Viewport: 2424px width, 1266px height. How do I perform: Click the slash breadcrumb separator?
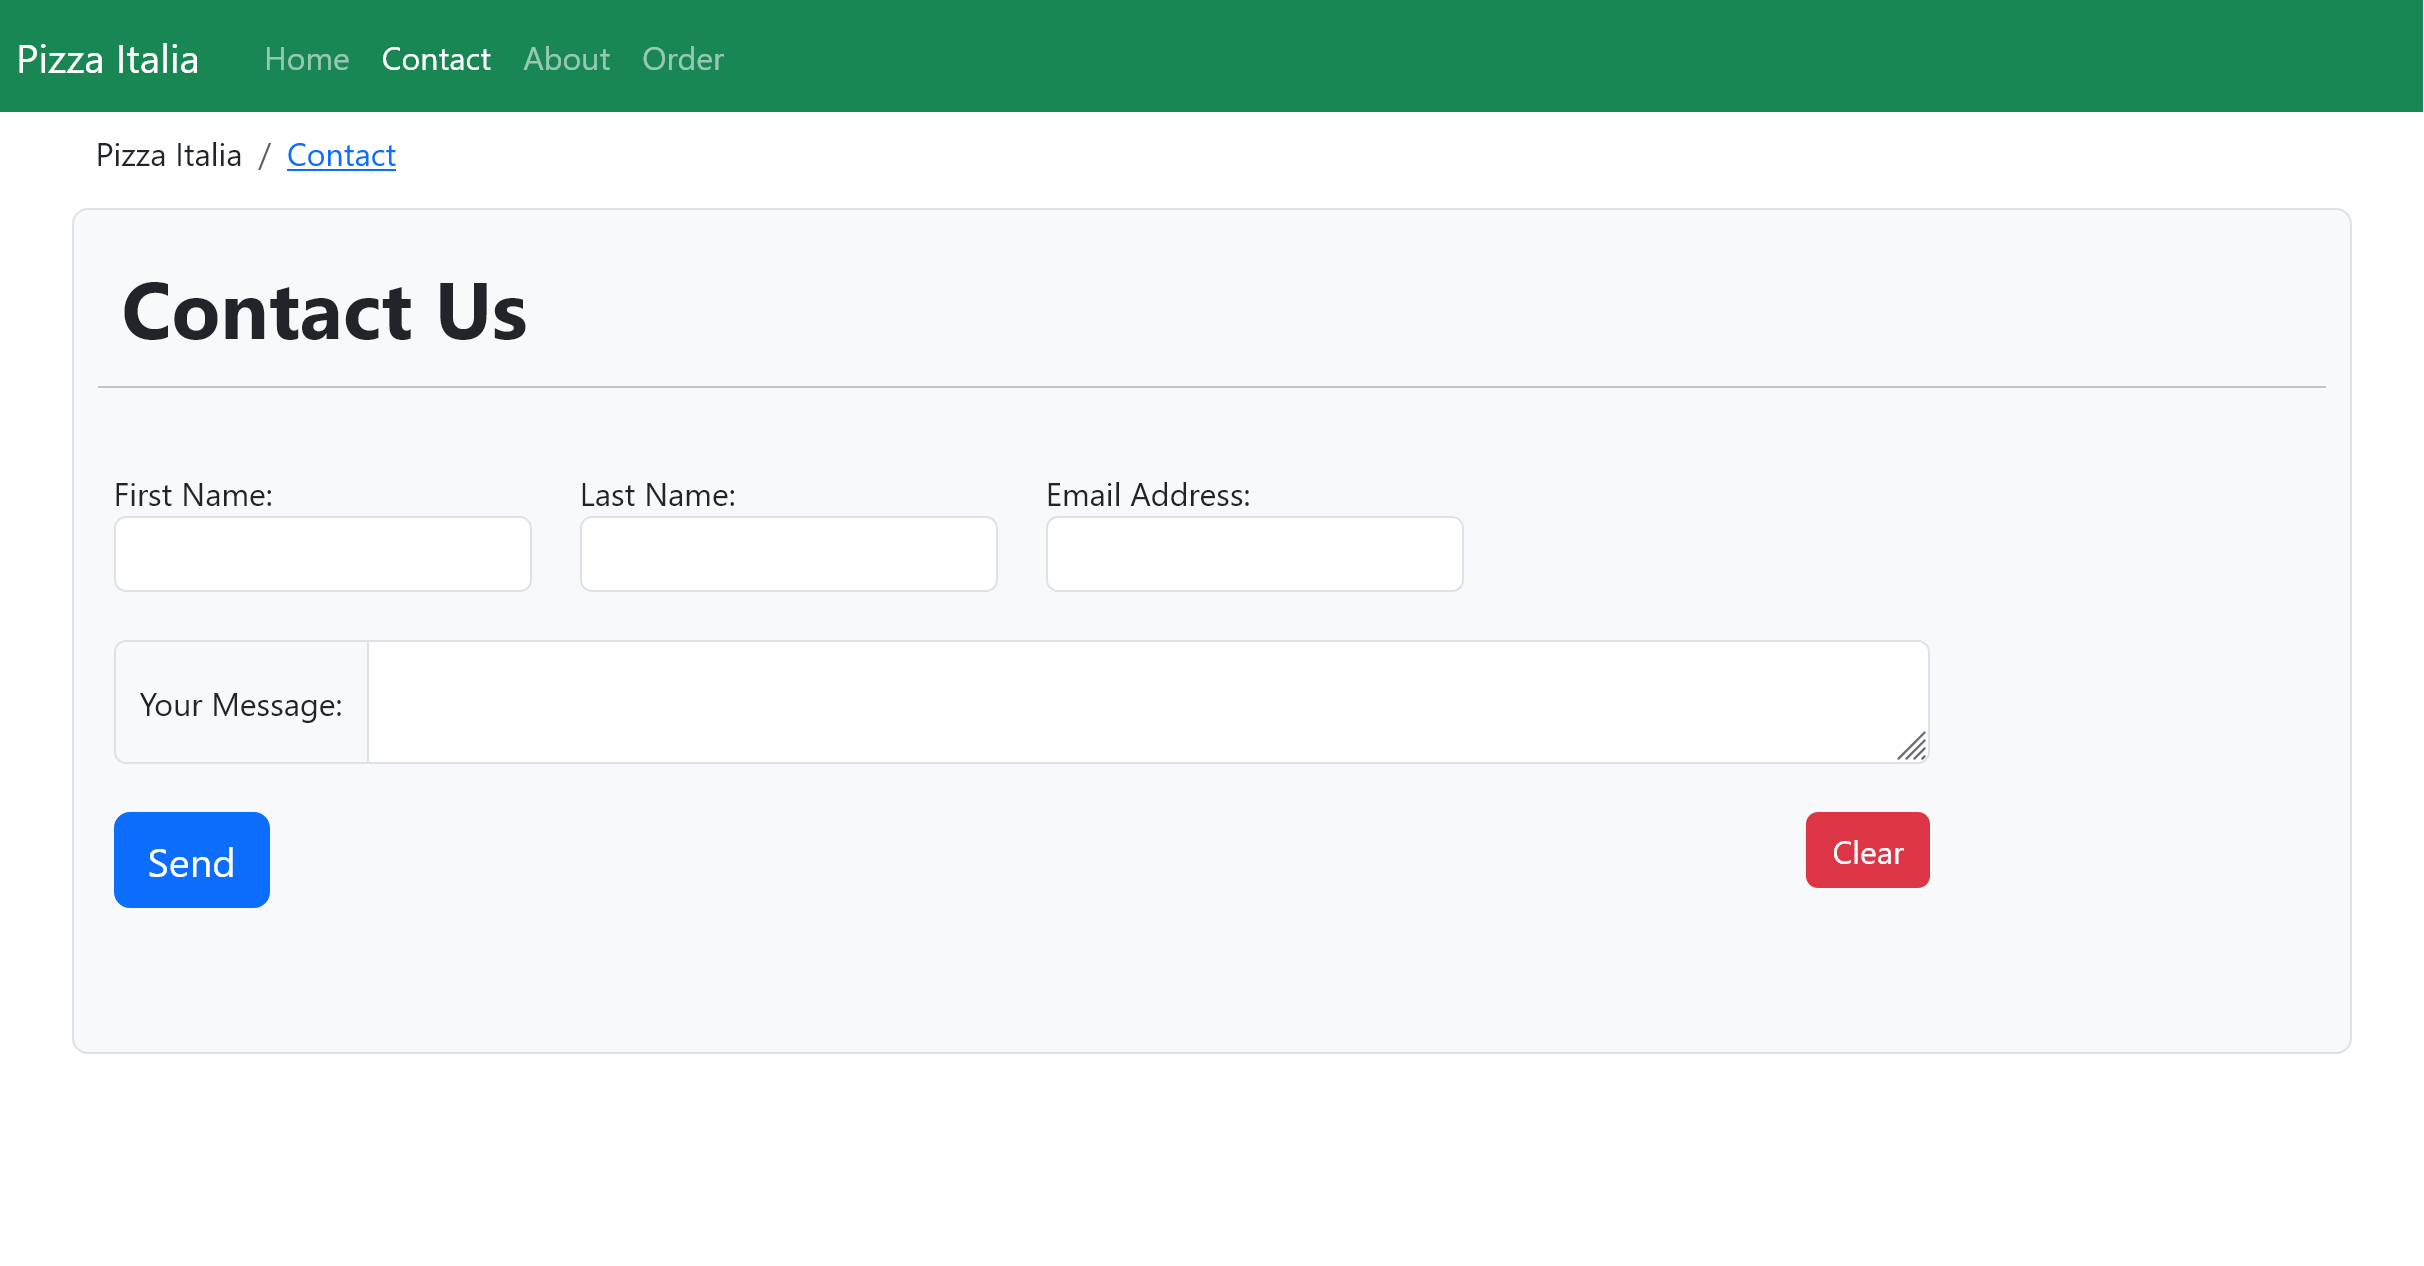point(264,156)
